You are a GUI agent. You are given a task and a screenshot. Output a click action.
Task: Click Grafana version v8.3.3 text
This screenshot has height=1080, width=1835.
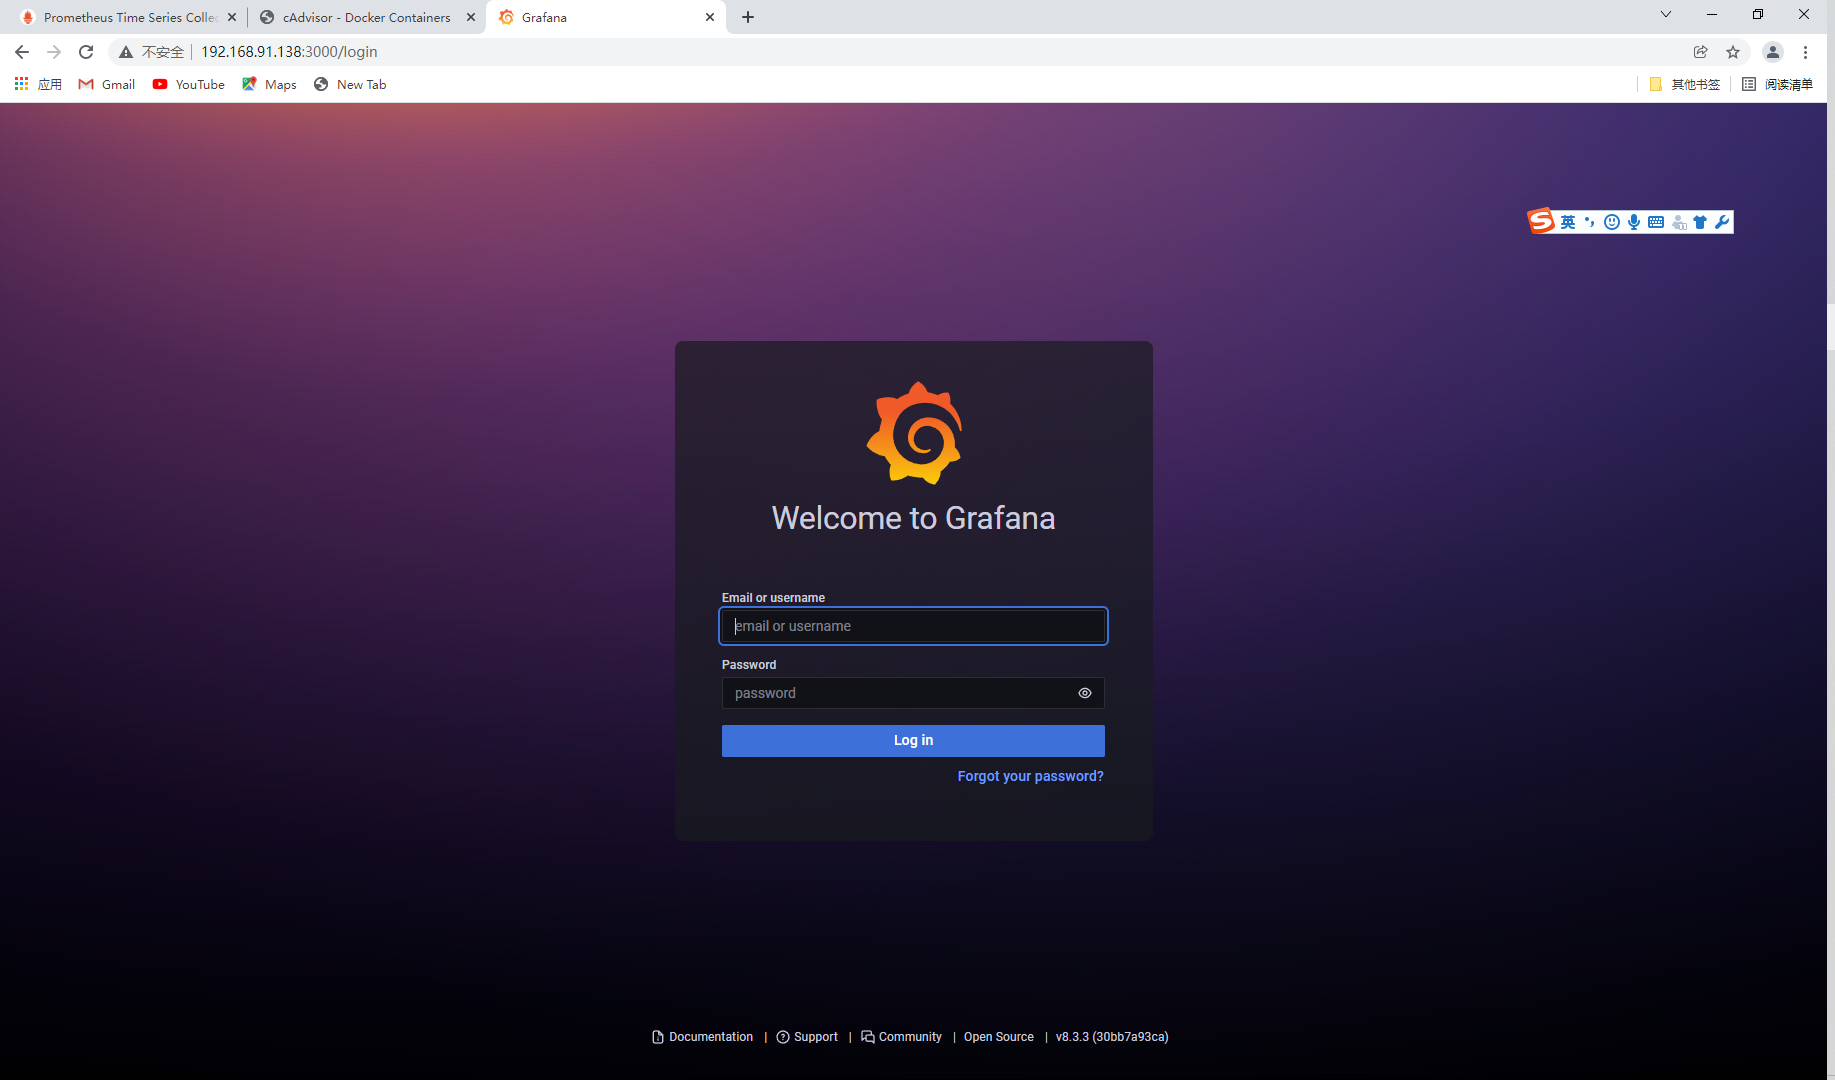coord(1112,1037)
